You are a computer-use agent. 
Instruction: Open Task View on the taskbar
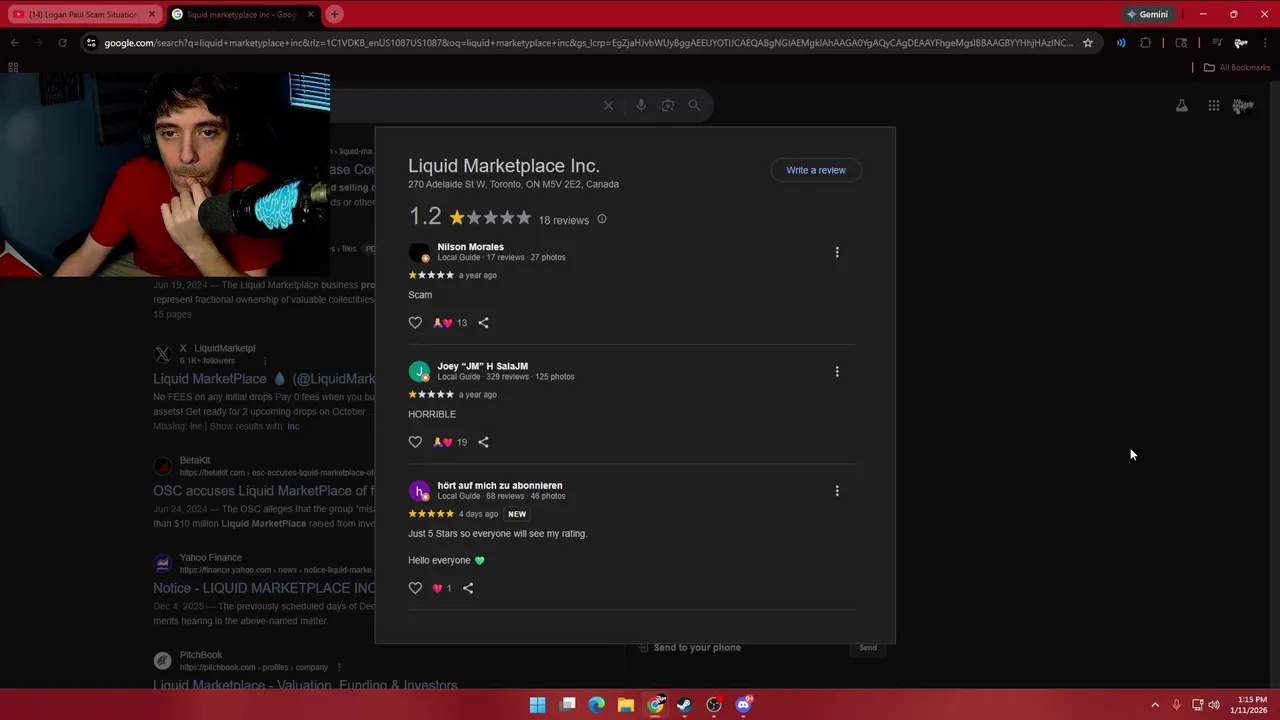click(x=568, y=705)
